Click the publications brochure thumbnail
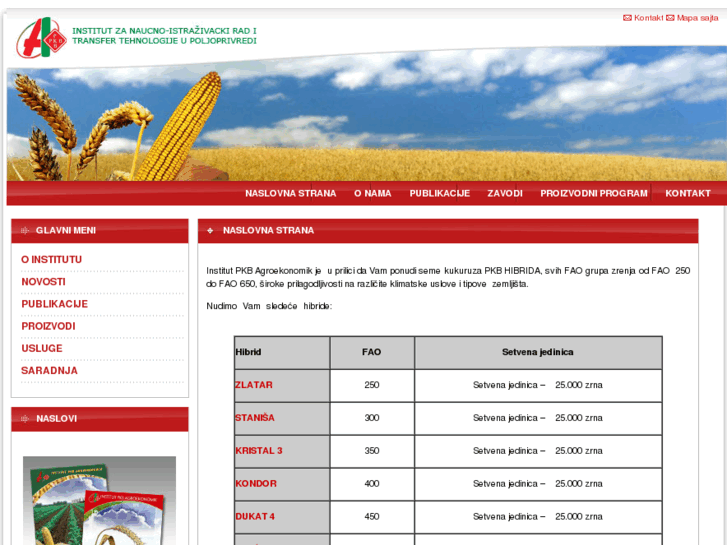727x545 pixels. [x=99, y=500]
